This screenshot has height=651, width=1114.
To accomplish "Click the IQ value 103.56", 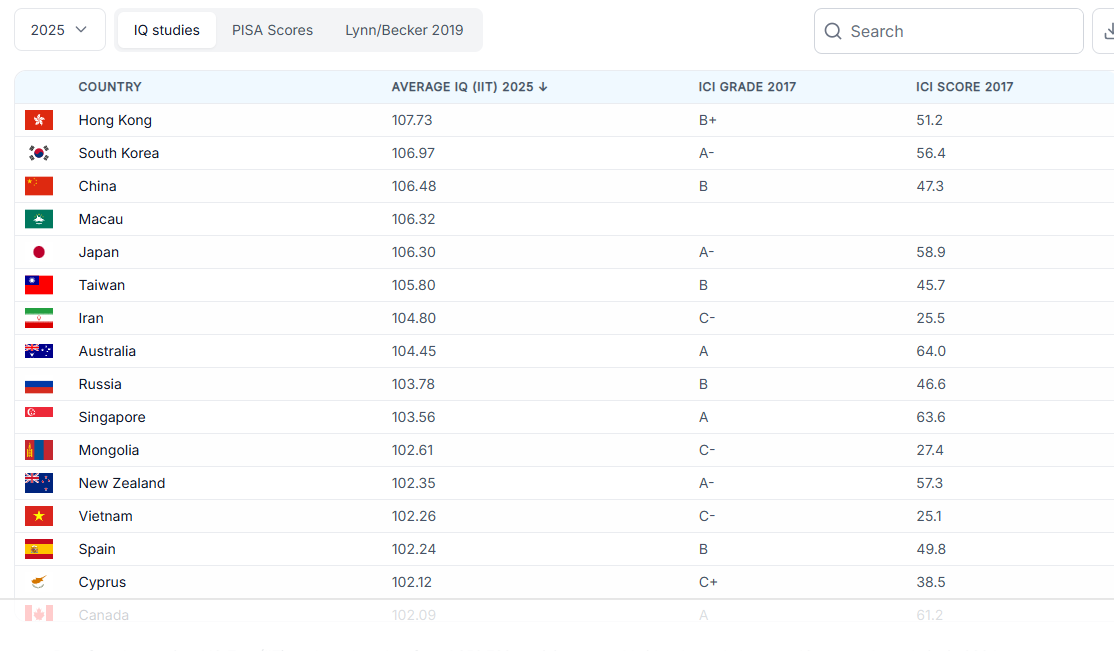I will [x=413, y=417].
